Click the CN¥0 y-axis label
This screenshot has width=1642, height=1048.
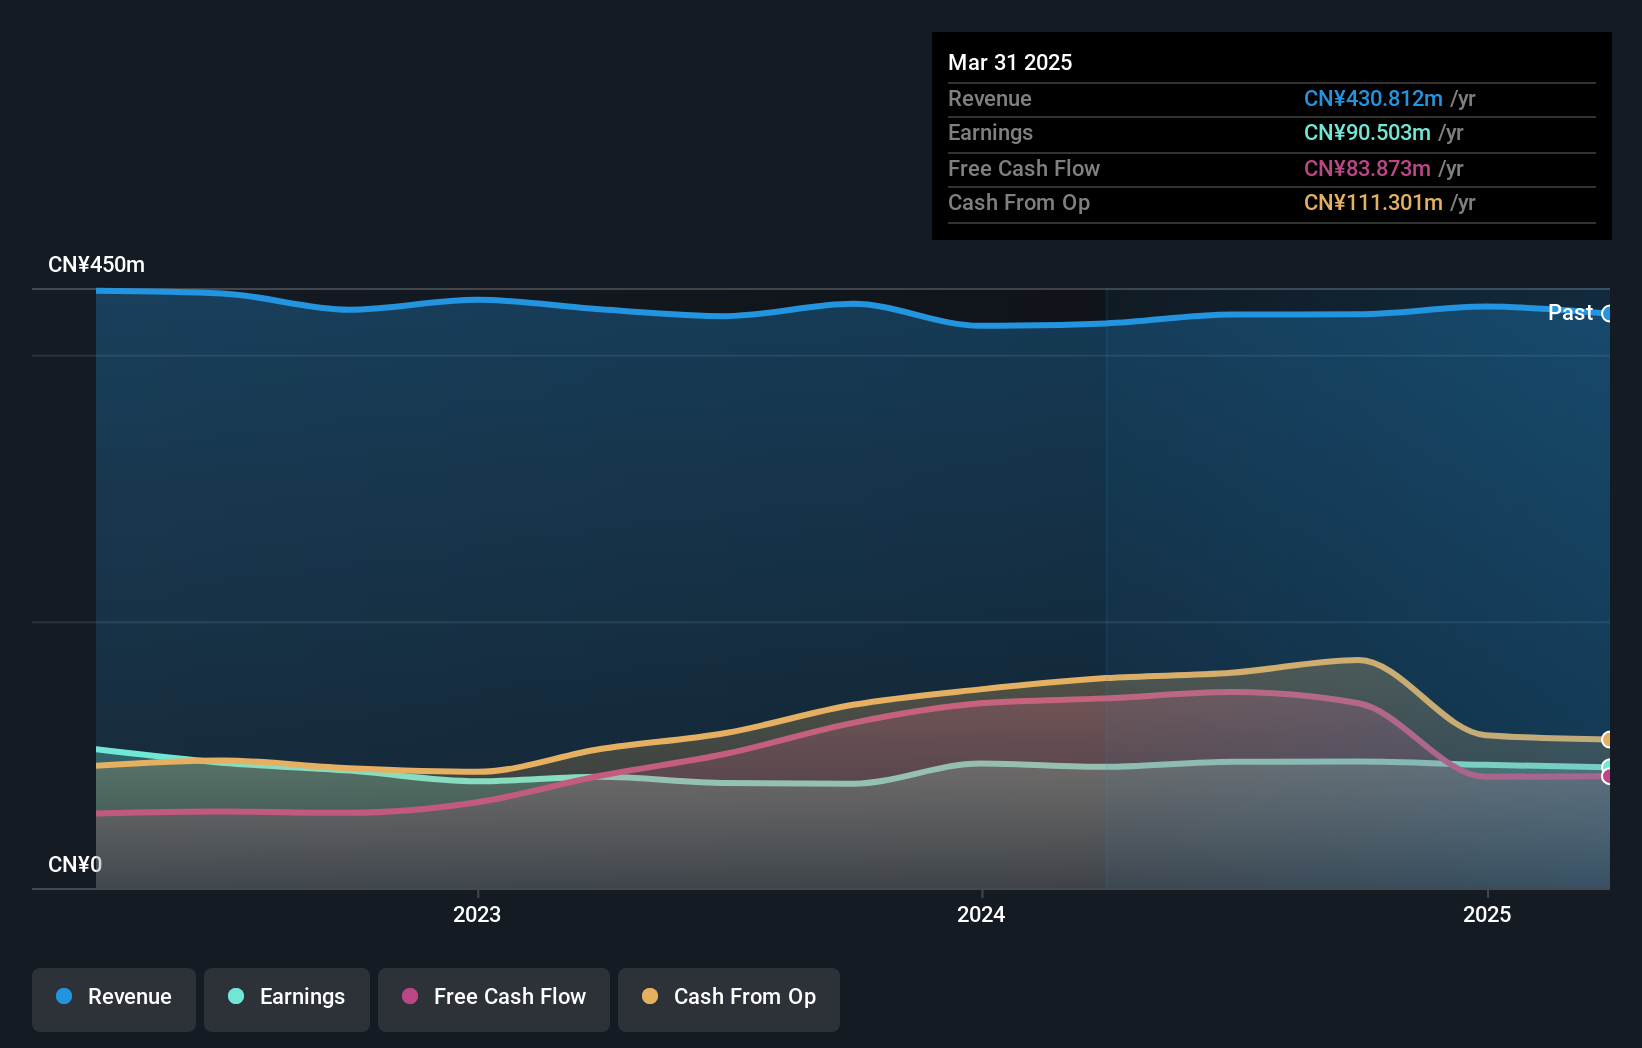click(x=75, y=865)
